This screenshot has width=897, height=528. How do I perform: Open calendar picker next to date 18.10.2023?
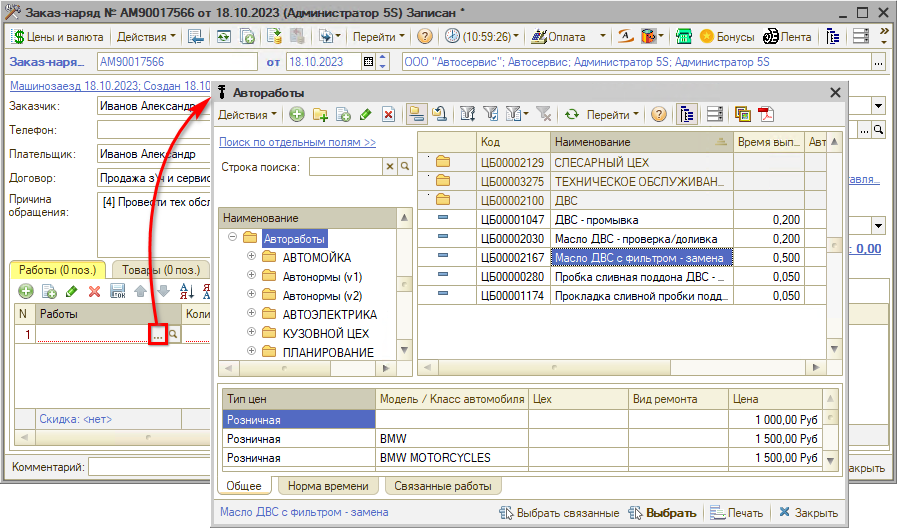pyautogui.click(x=369, y=62)
